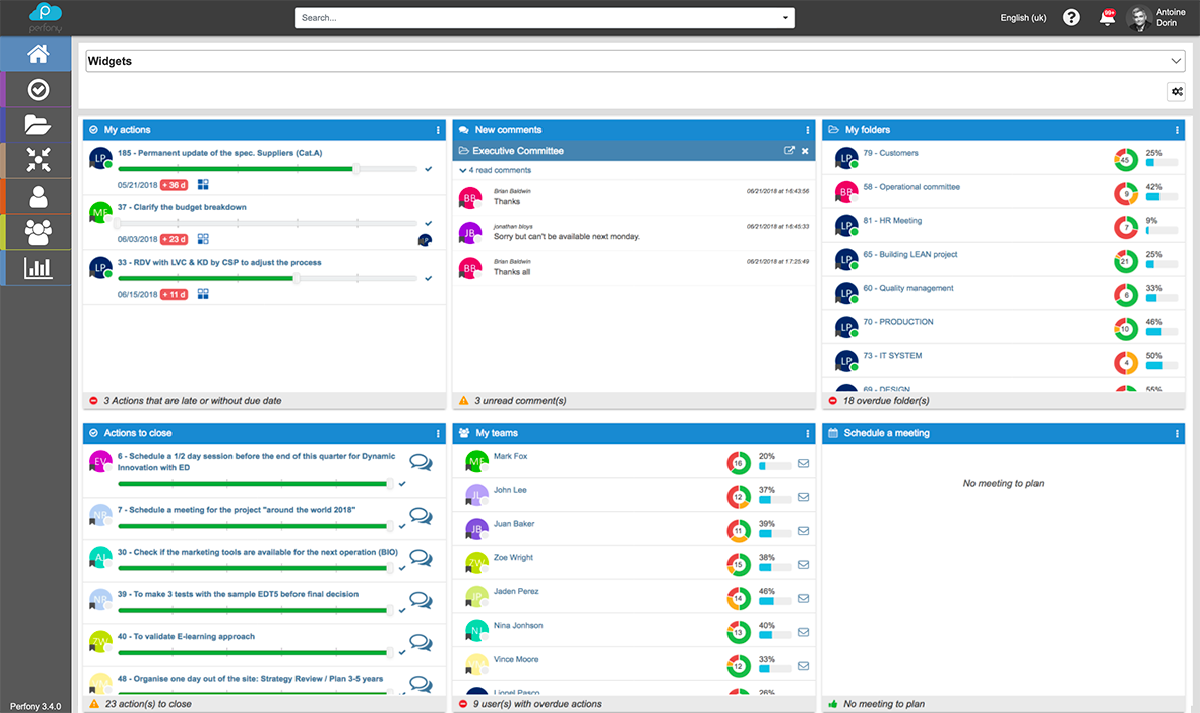1200x713 pixels.
Task: Expand the Widgets dropdown
Action: 1176,61
